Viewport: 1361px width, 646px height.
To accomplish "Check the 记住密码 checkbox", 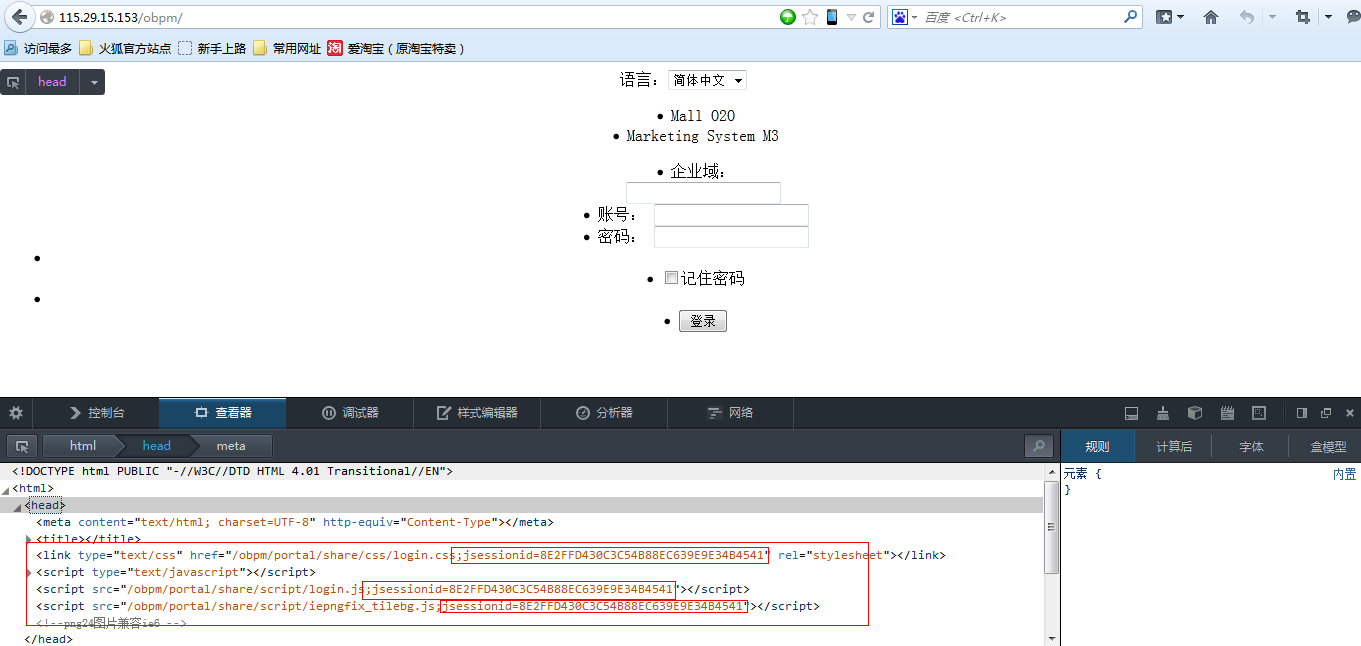I will tap(671, 278).
